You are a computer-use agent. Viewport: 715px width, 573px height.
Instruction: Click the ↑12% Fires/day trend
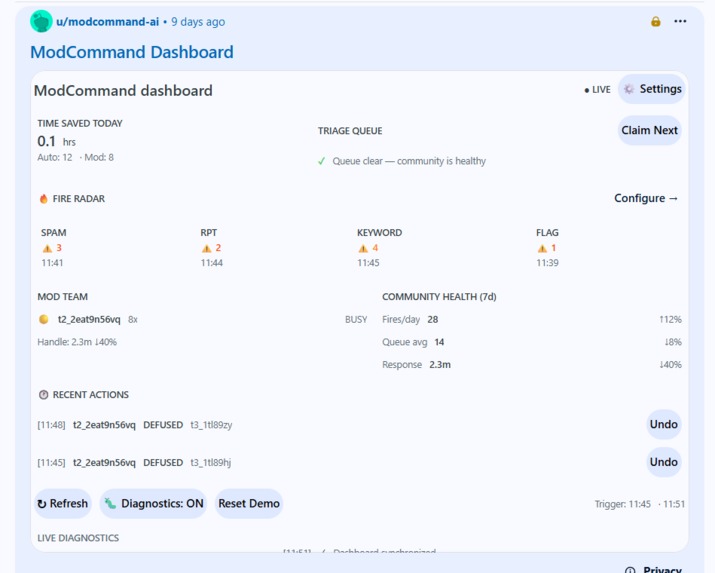click(670, 320)
